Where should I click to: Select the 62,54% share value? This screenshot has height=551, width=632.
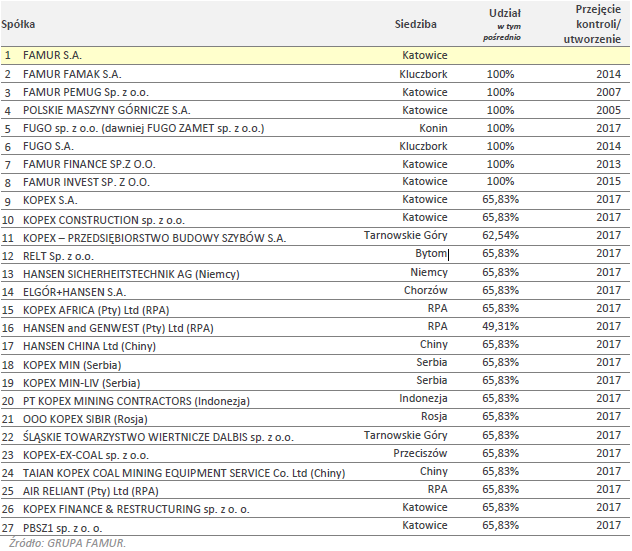click(x=501, y=235)
